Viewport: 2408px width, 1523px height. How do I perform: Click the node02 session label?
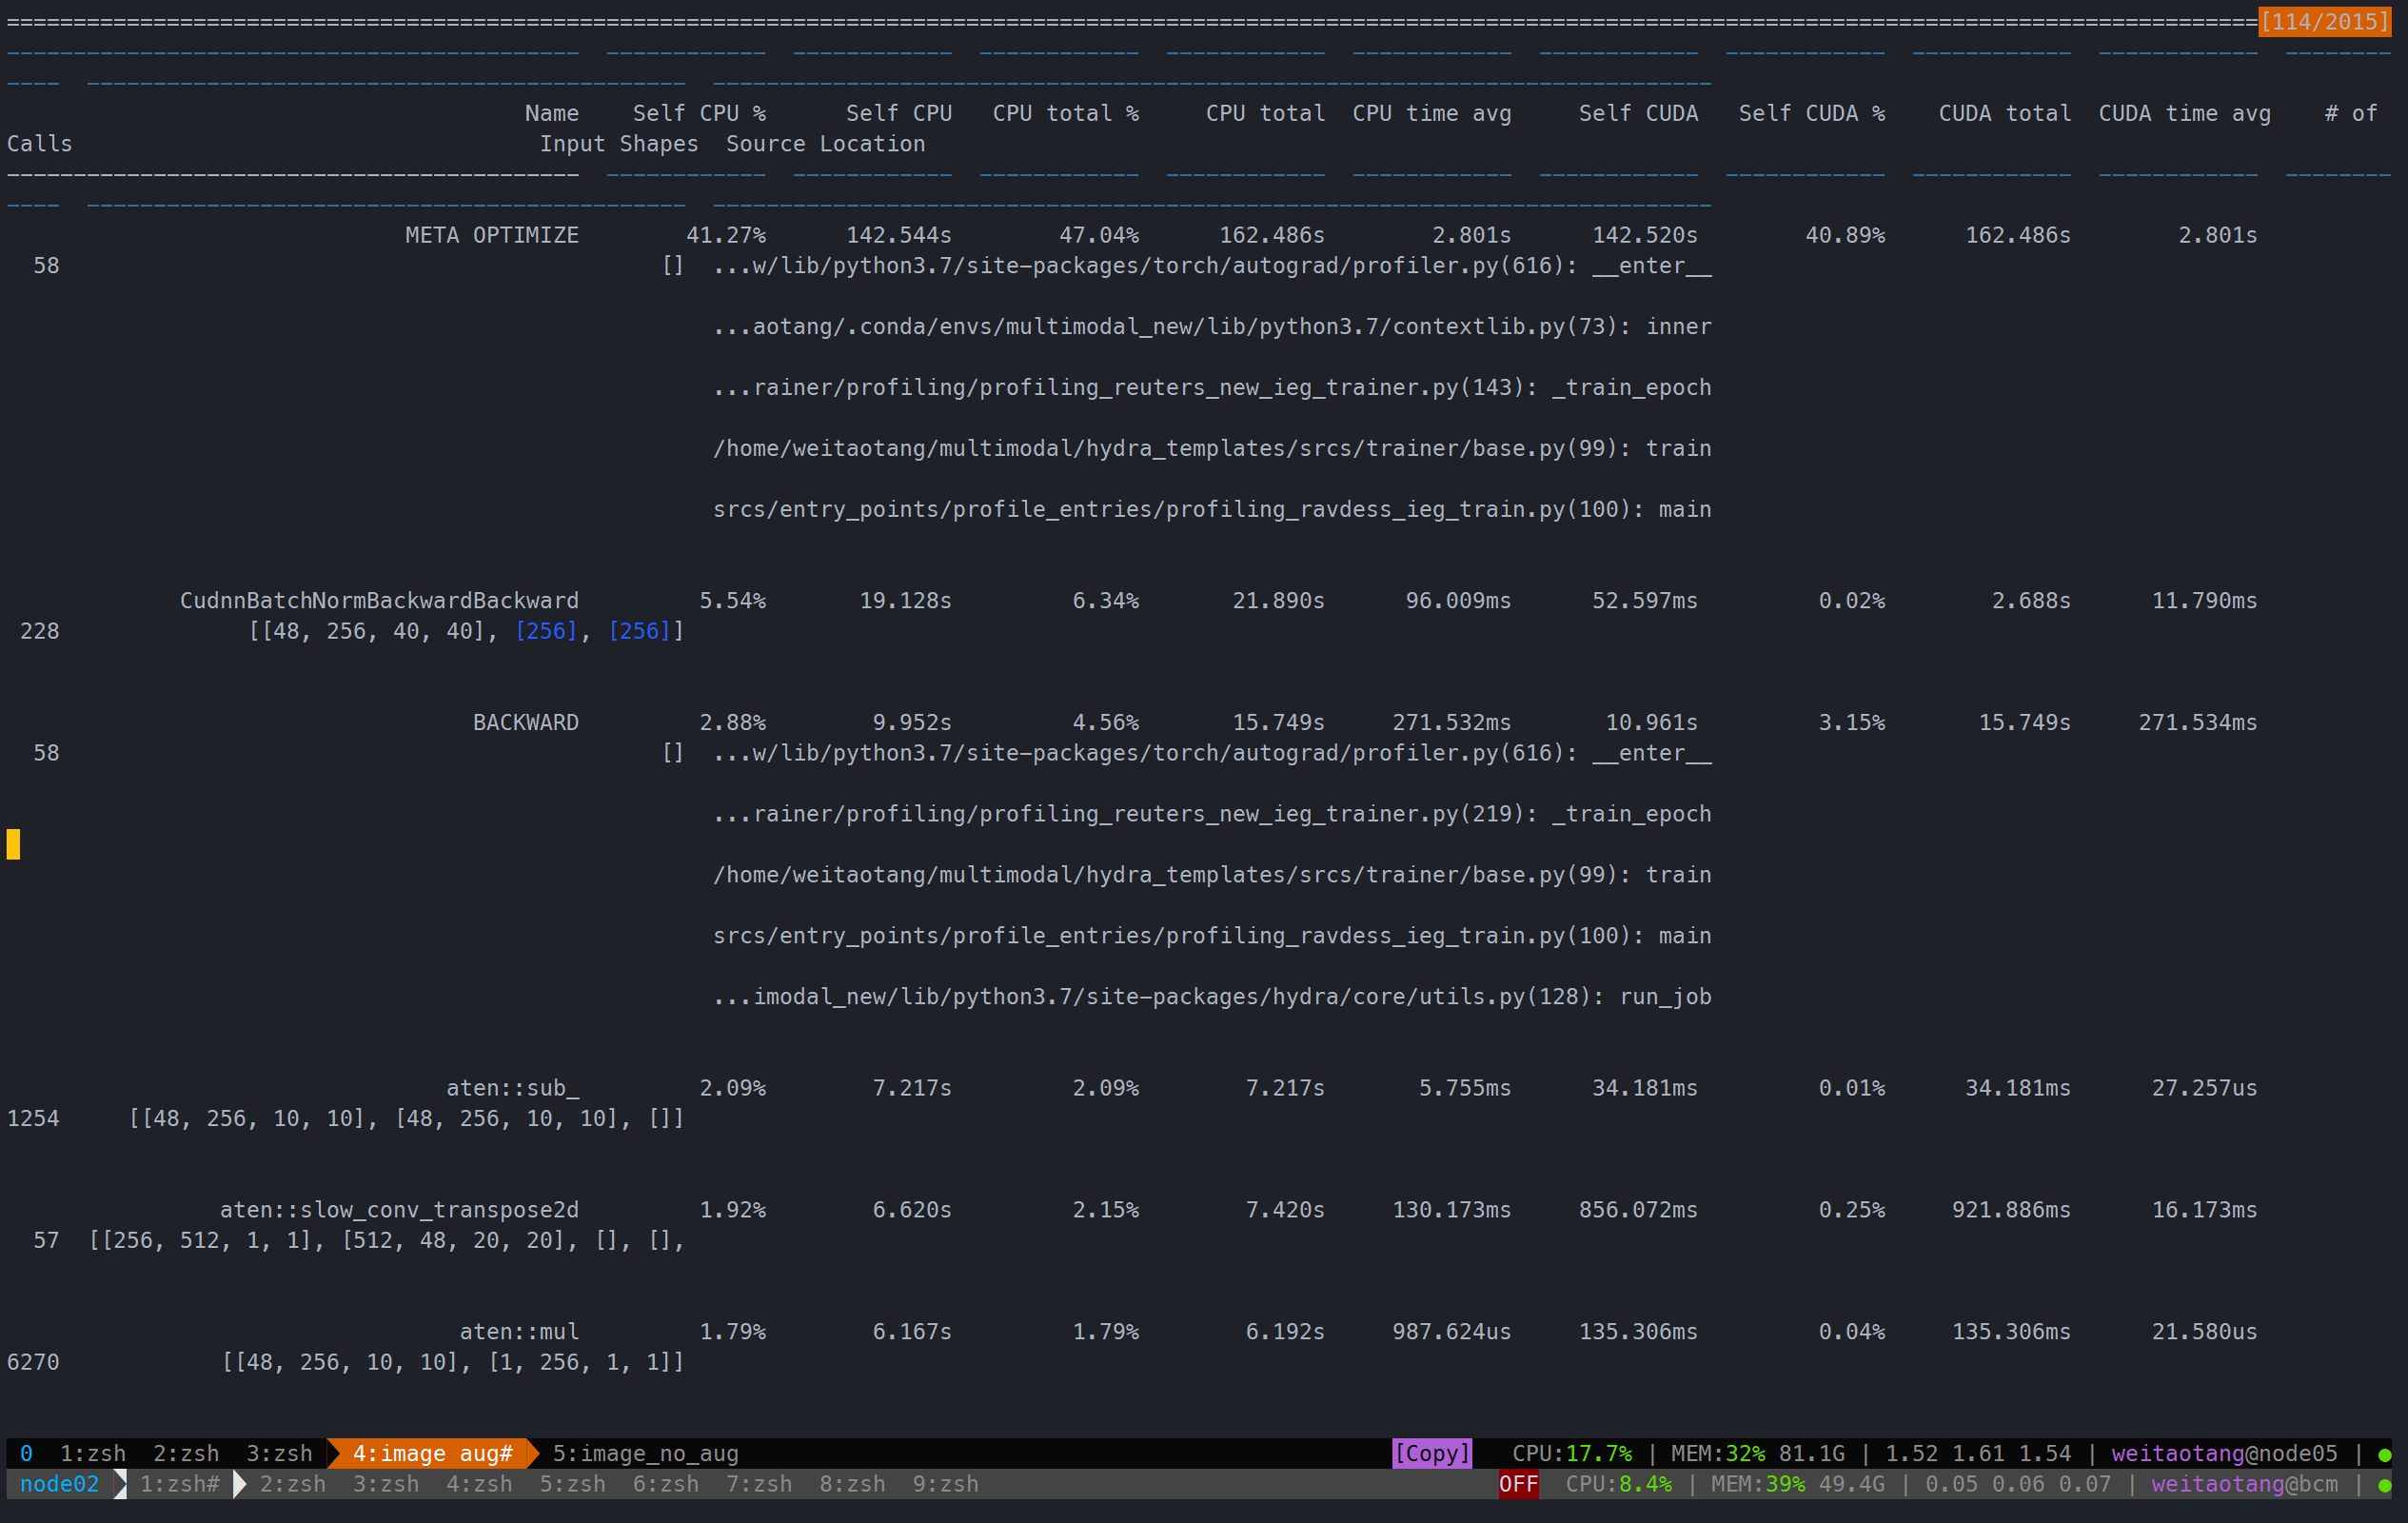pyautogui.click(x=60, y=1484)
